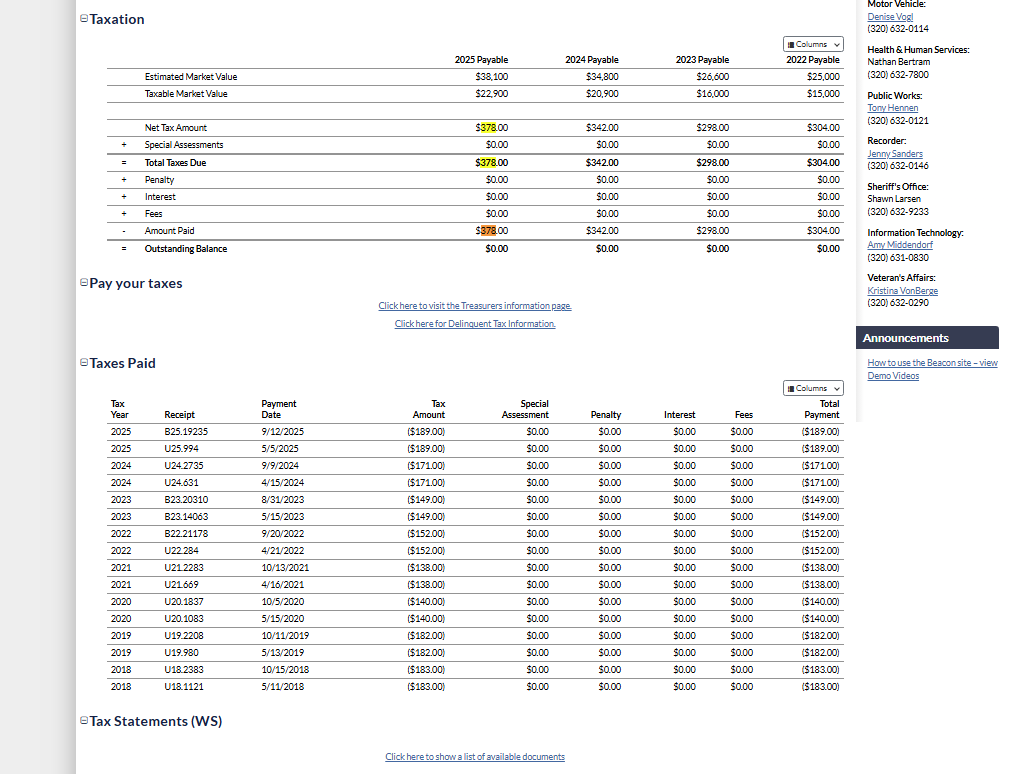Open Denise Vogl contact link
The height and width of the screenshot is (774, 1012).
pyautogui.click(x=890, y=17)
